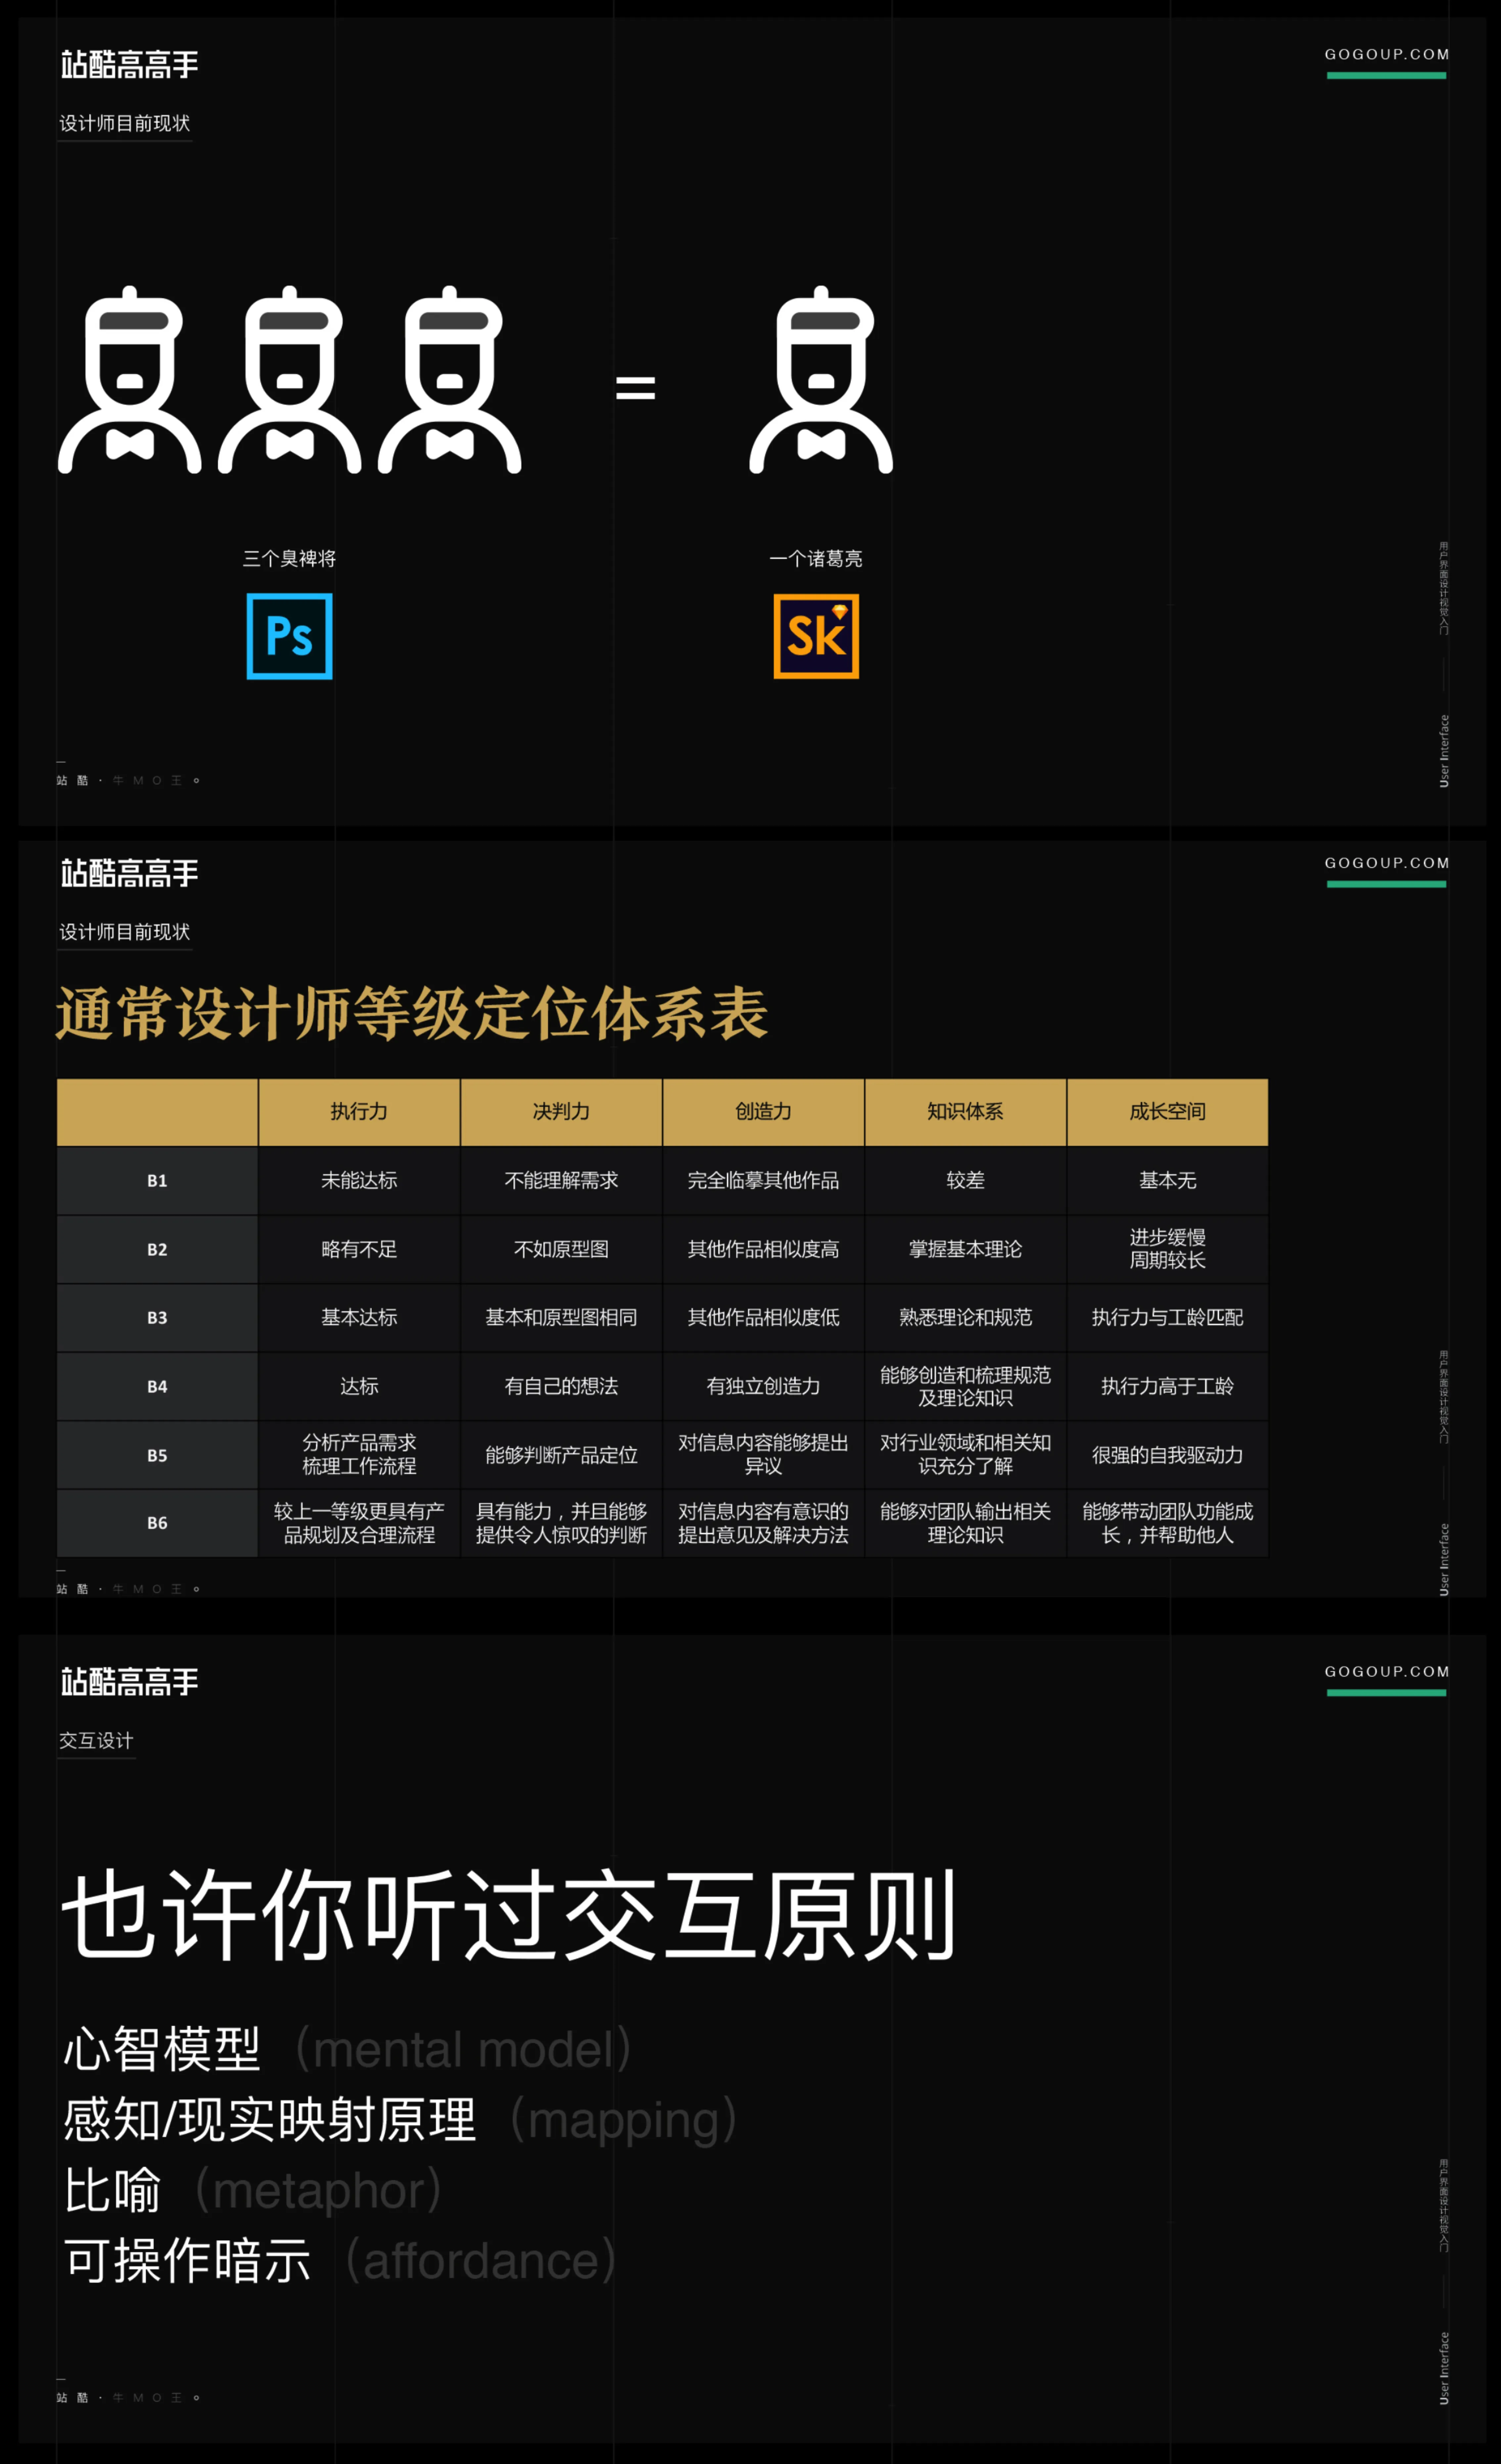This screenshot has height=2464, width=1501.
Task: Click the cell 有独立创造力
Action: (x=763, y=1387)
